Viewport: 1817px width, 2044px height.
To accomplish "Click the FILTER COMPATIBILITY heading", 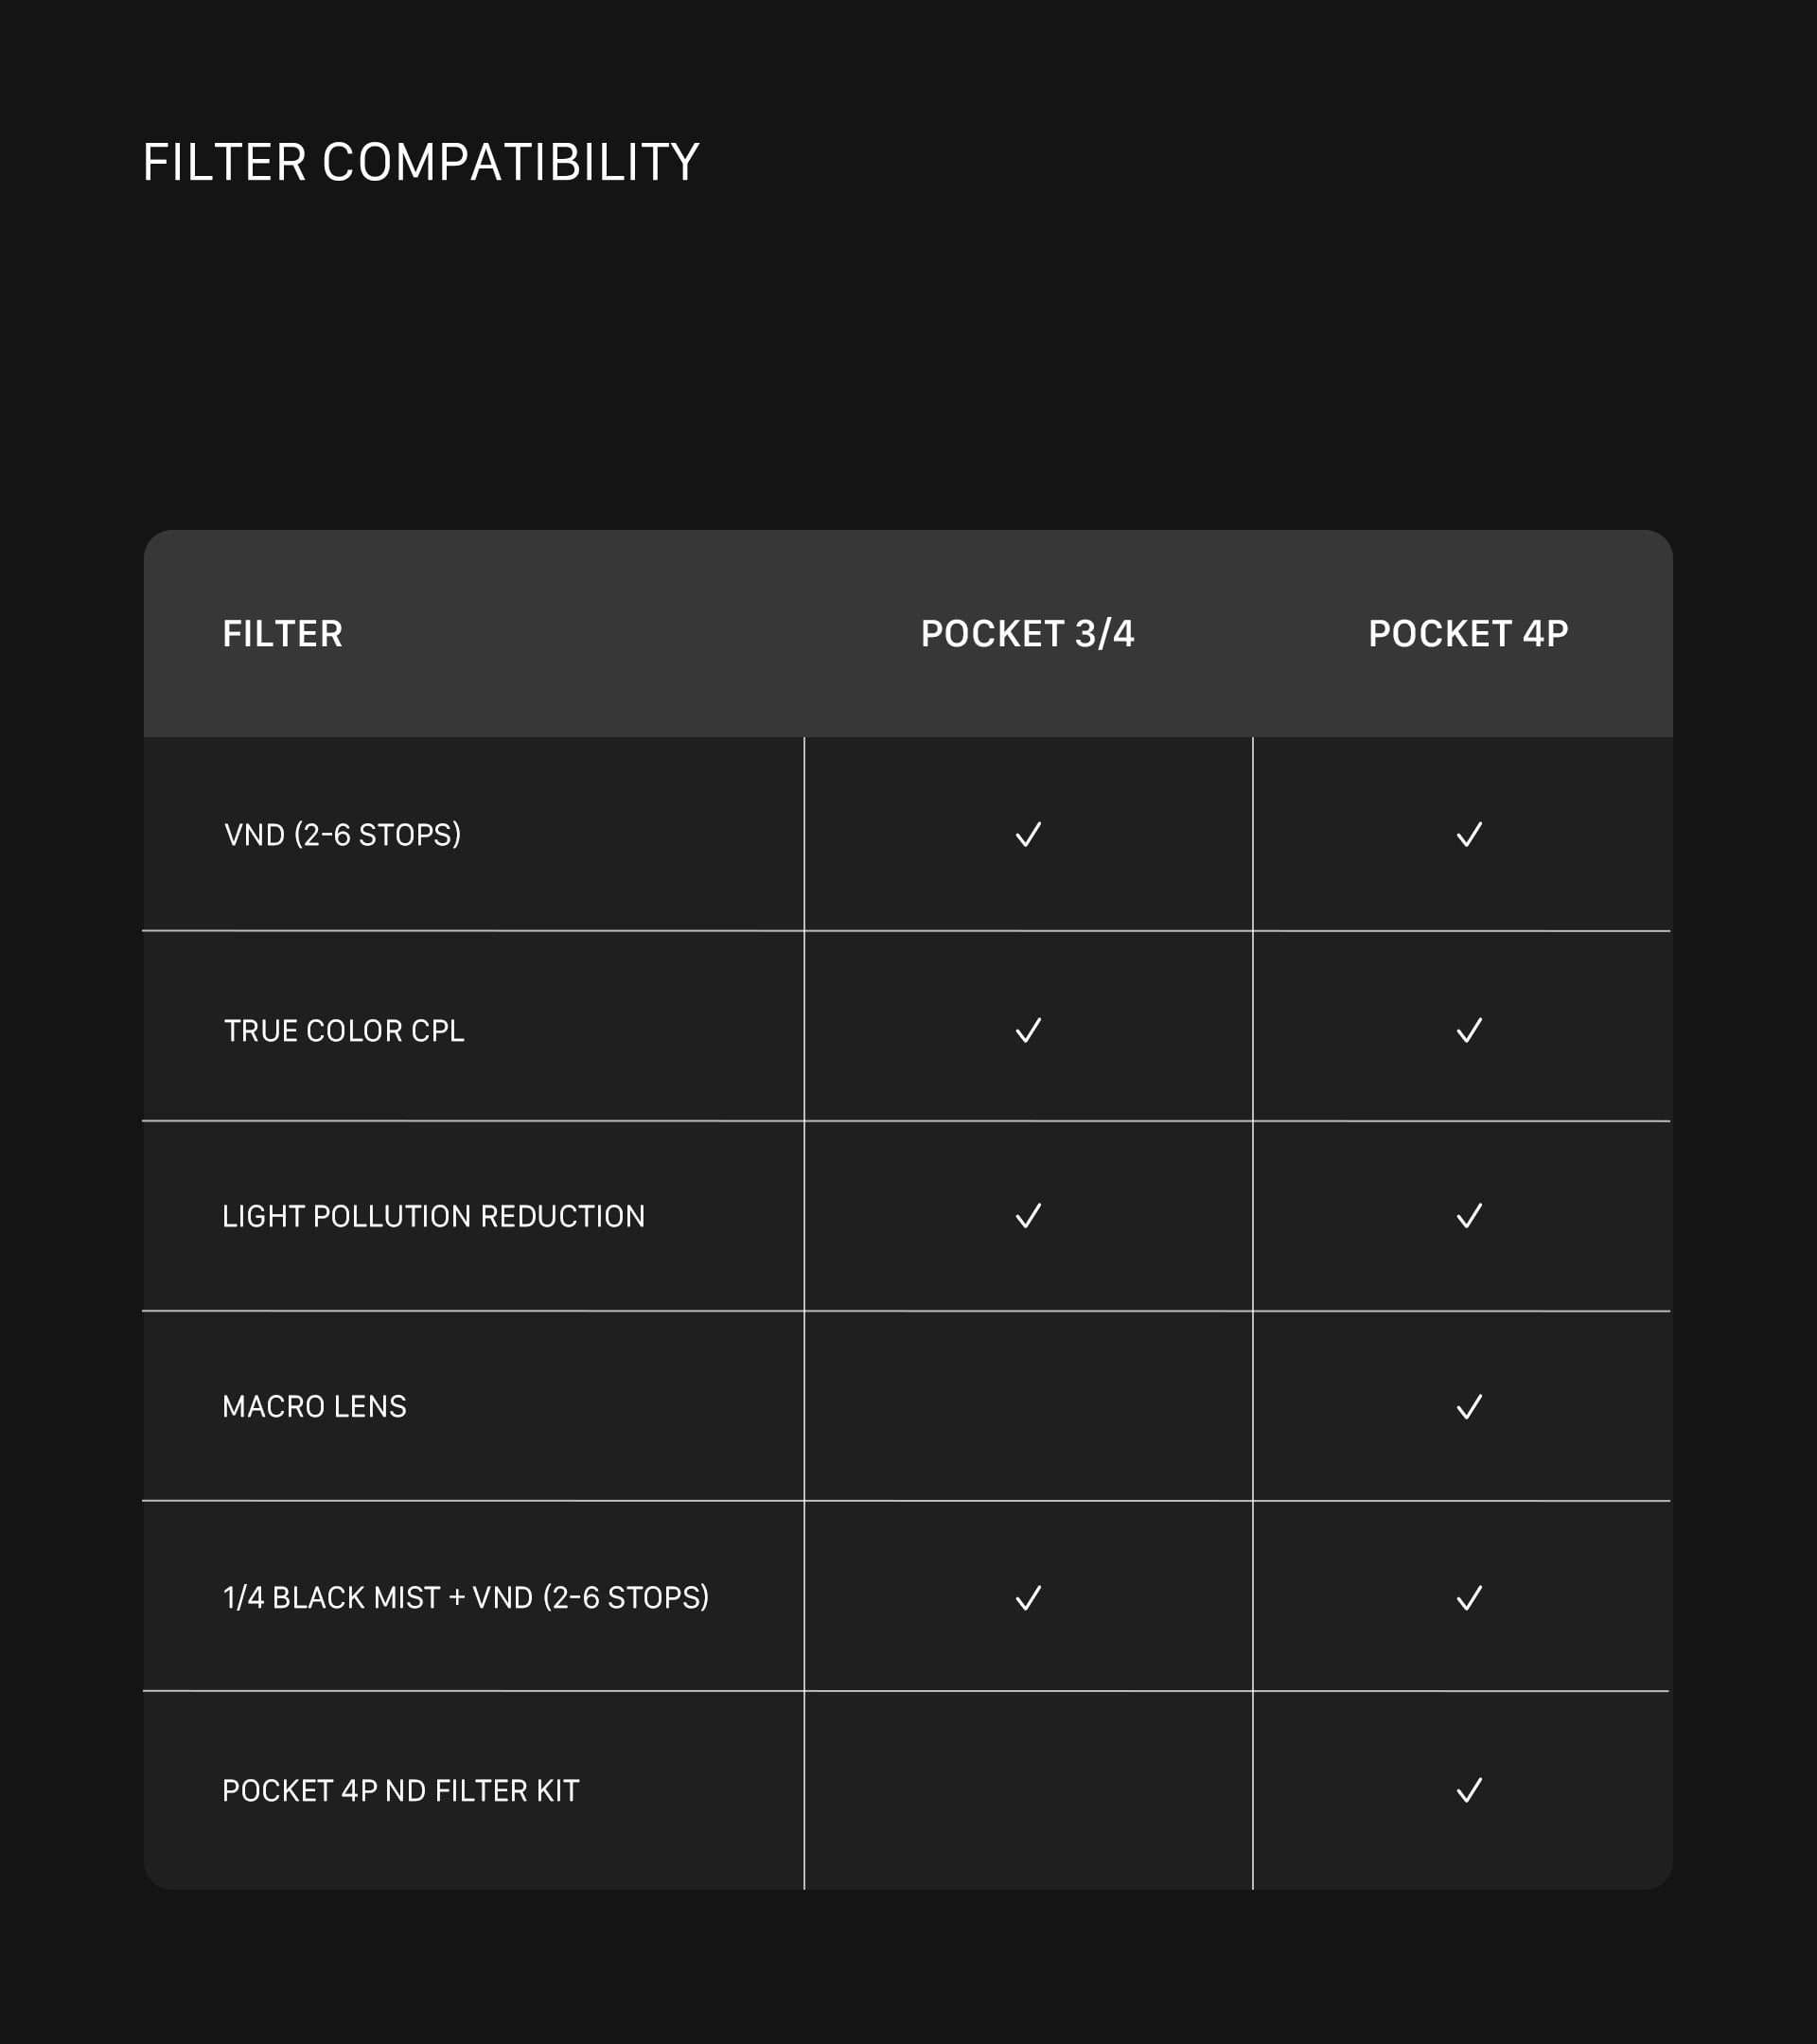I will pos(421,161).
